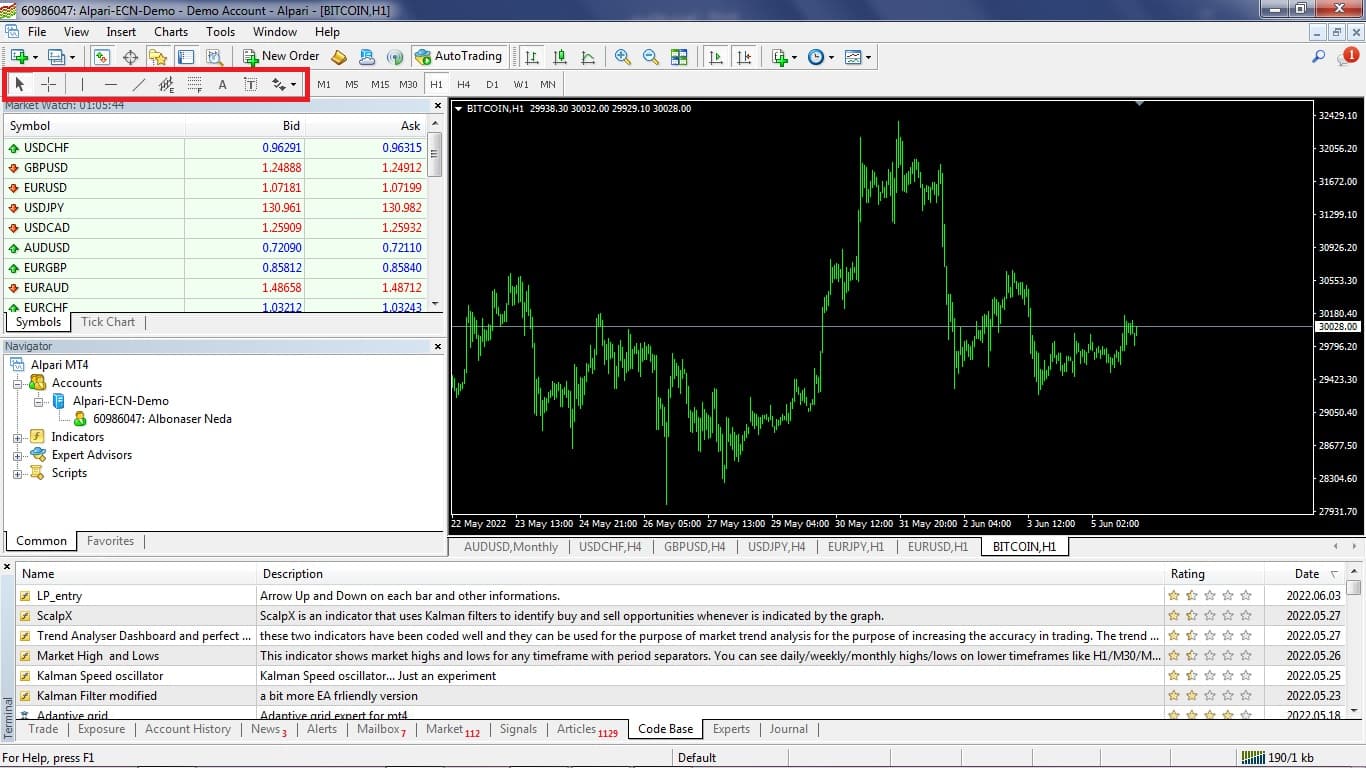
Task: Click the New Order button
Action: pos(280,57)
